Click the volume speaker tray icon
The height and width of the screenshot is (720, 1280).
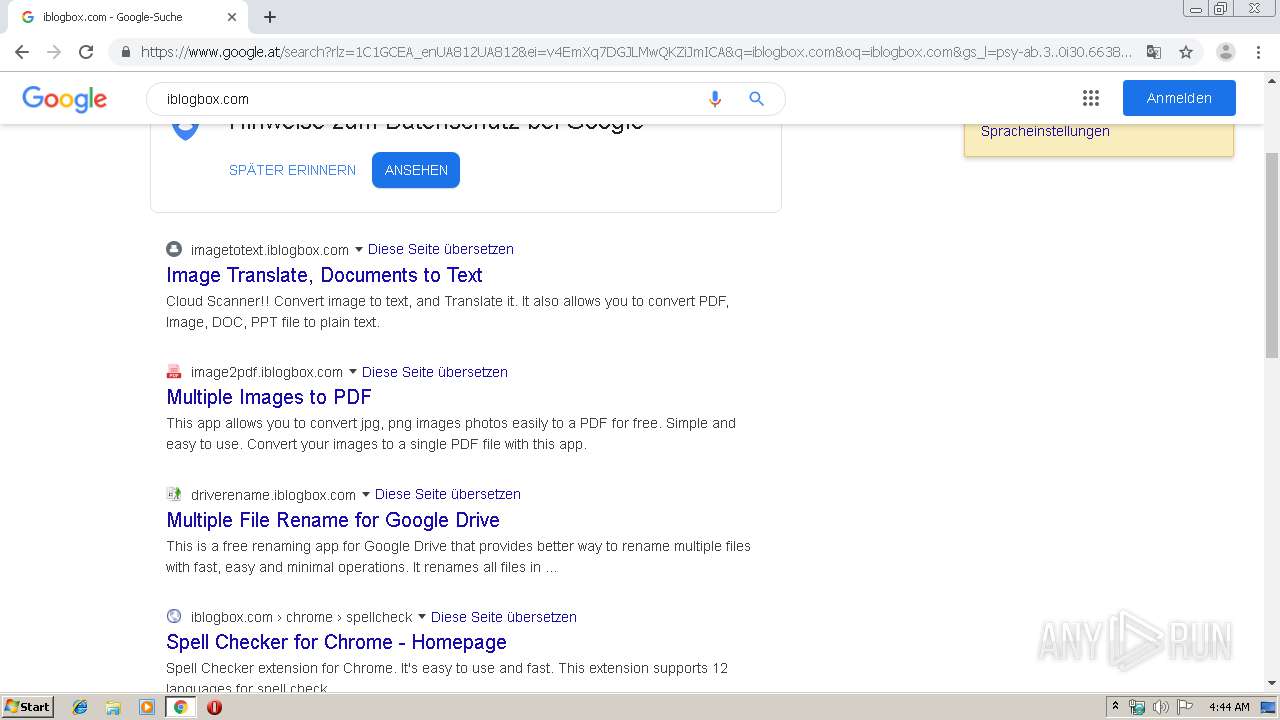coord(1161,707)
